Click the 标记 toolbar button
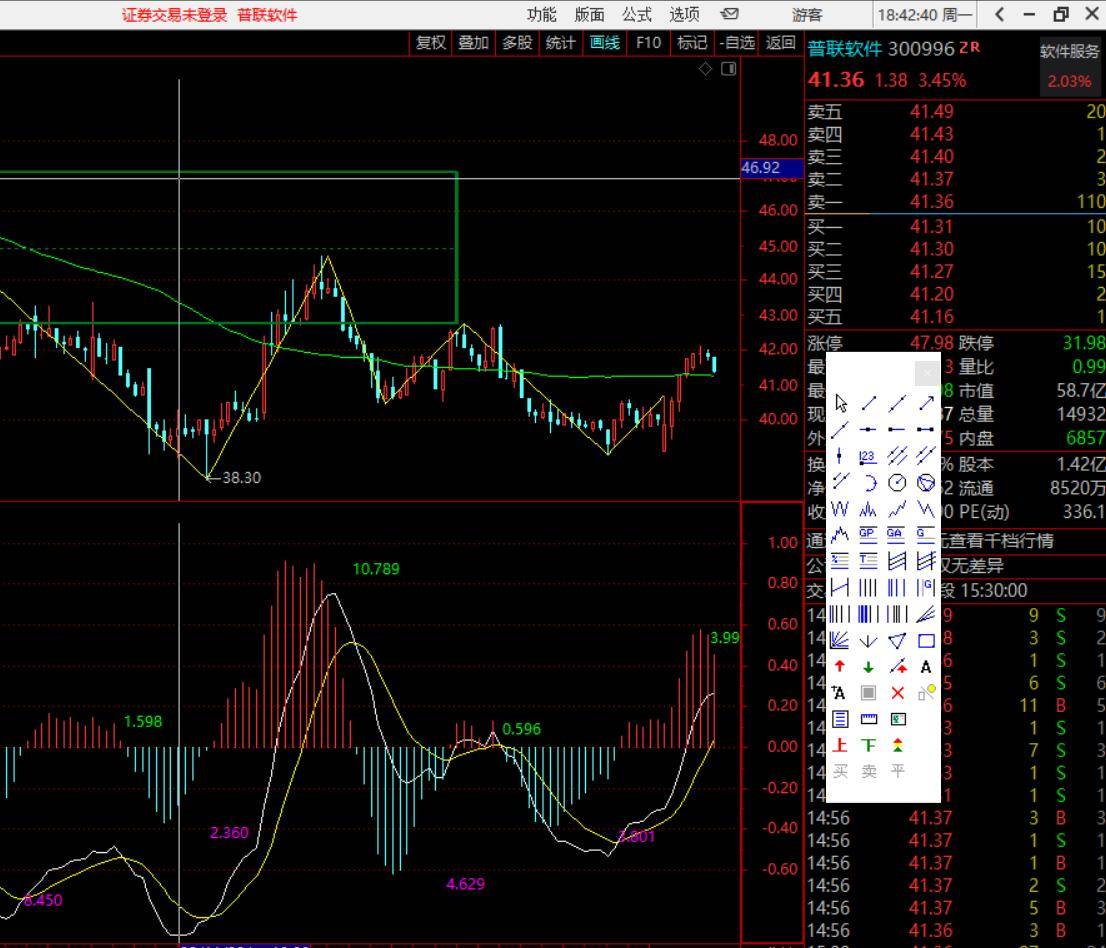 tap(692, 42)
